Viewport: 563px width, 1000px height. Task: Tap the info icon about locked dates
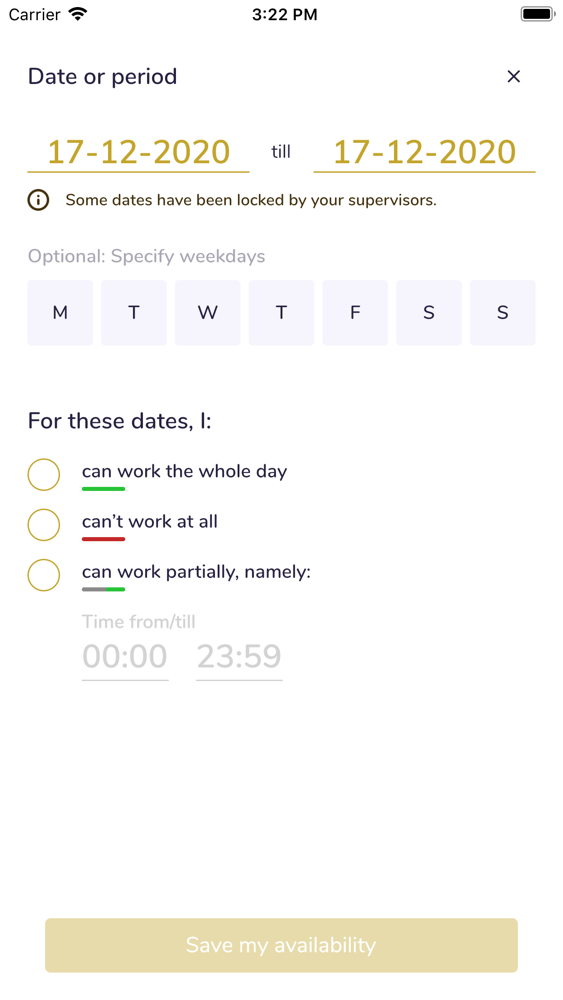(x=38, y=200)
